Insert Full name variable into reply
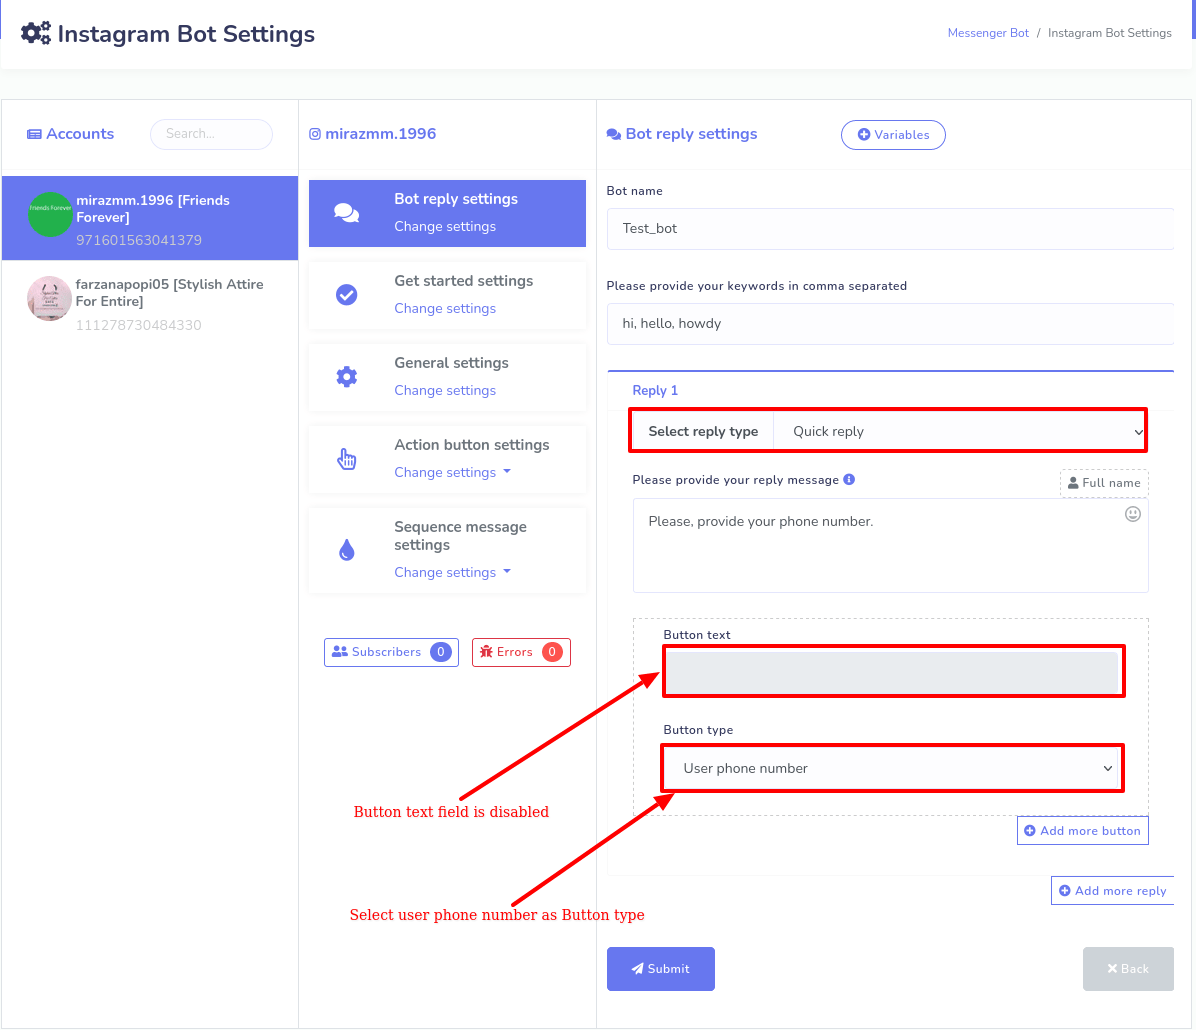Screen dimensions: 1196x1030 [x=1104, y=483]
